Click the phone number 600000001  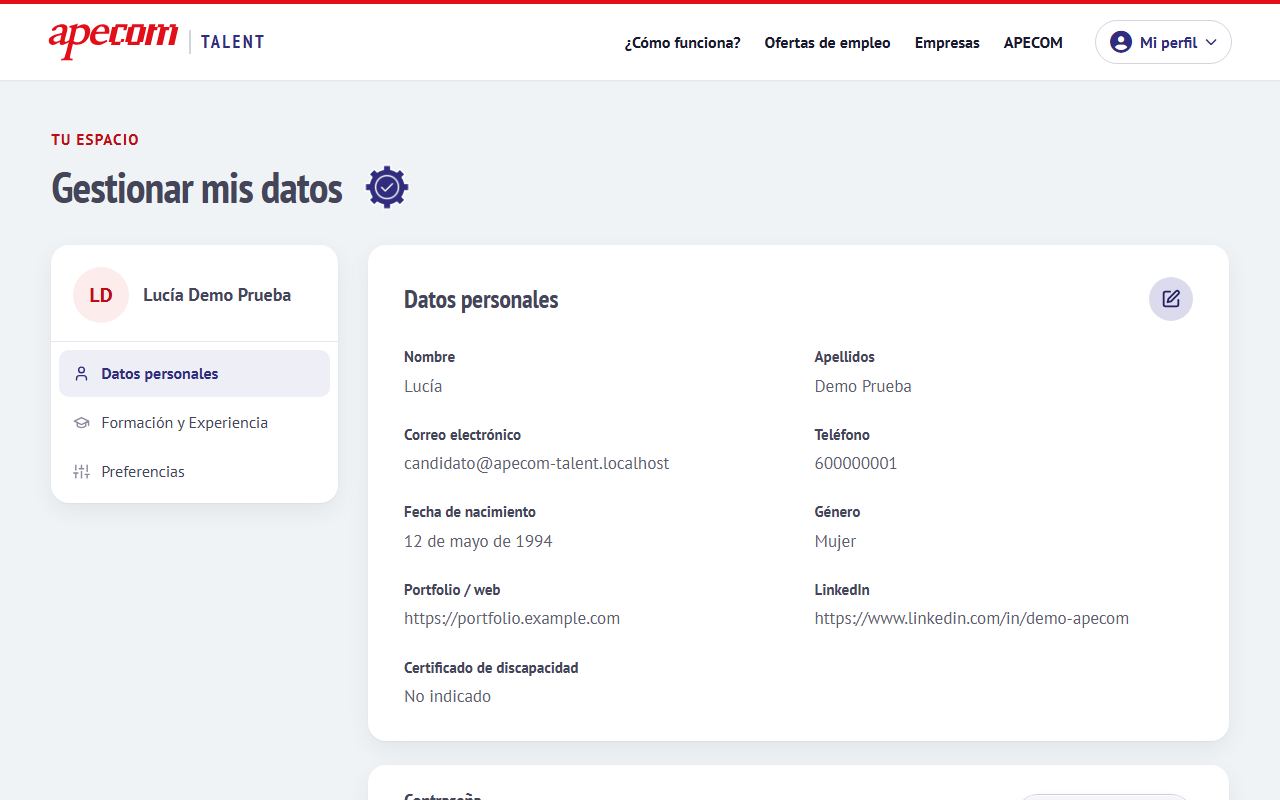point(856,463)
